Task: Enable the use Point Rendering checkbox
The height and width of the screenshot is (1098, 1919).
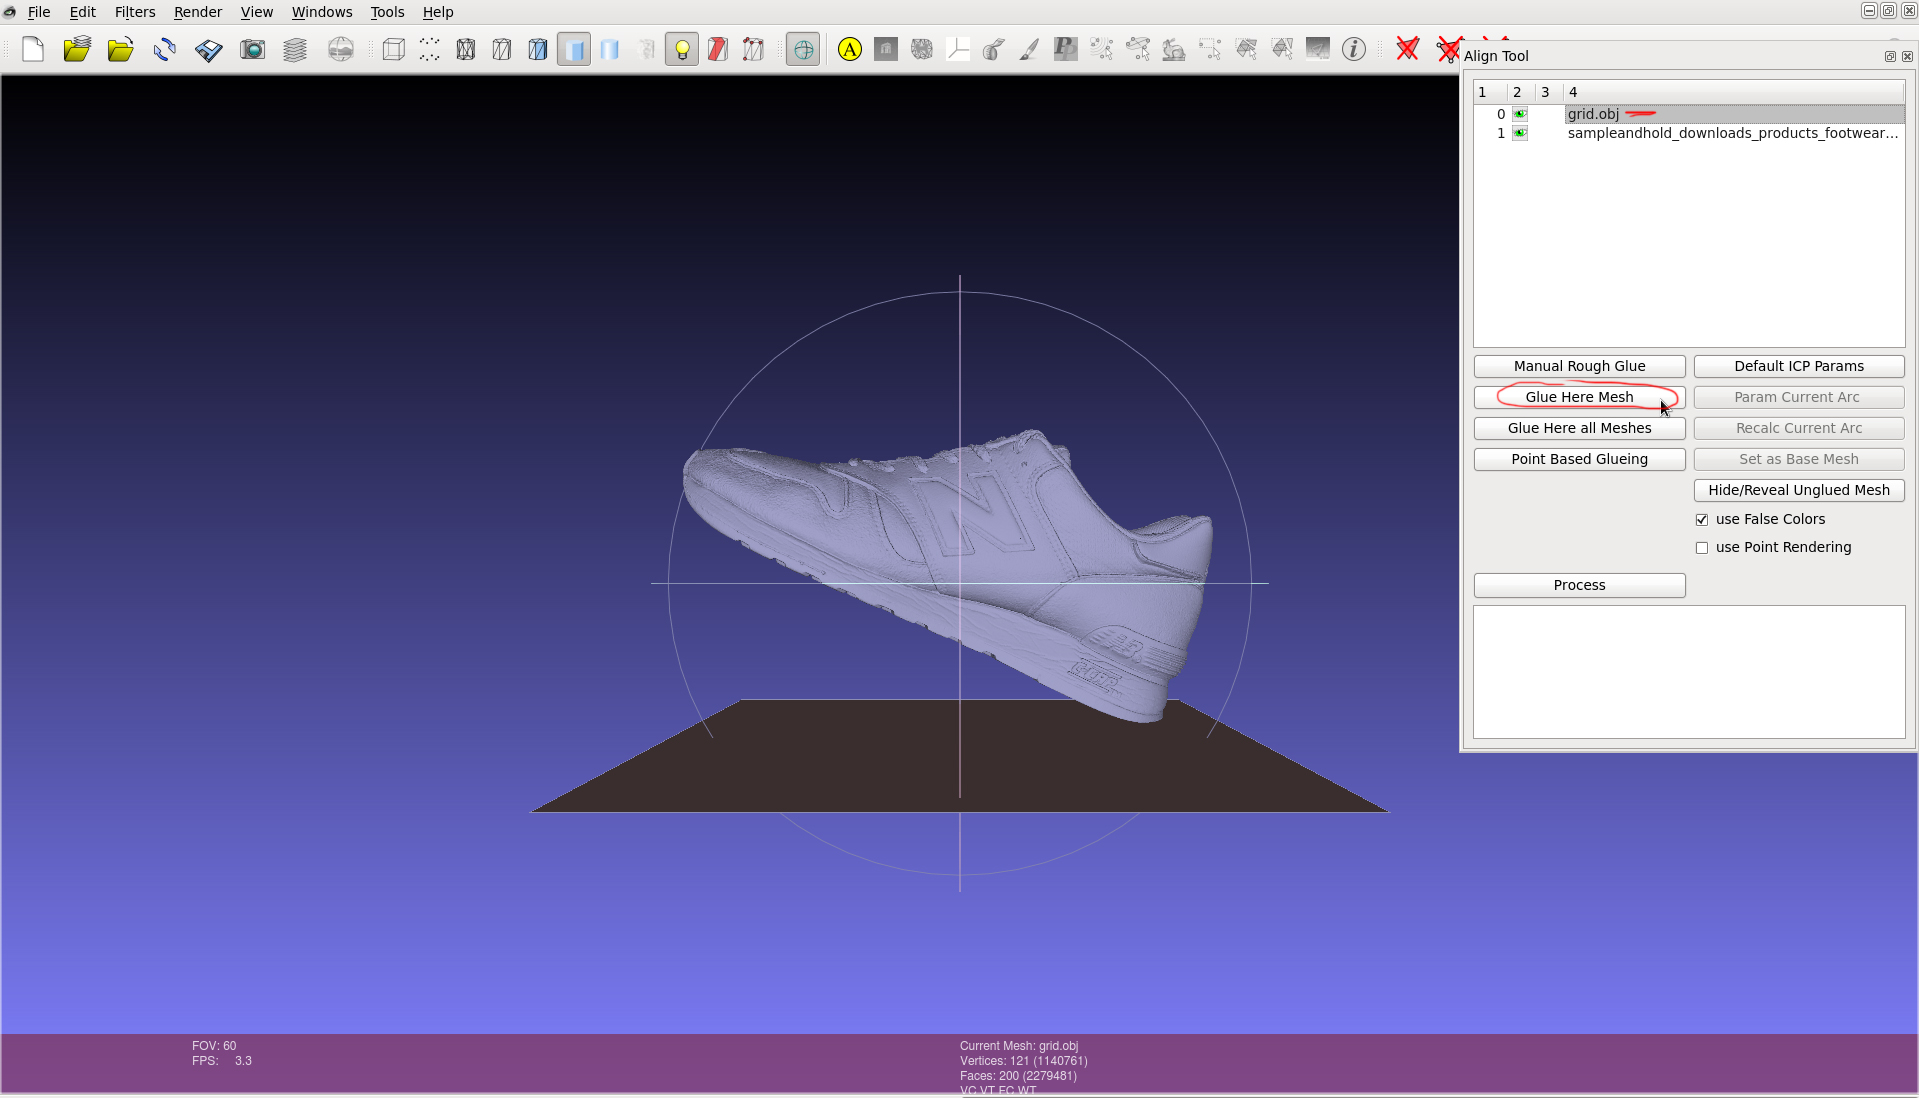Action: (1702, 548)
